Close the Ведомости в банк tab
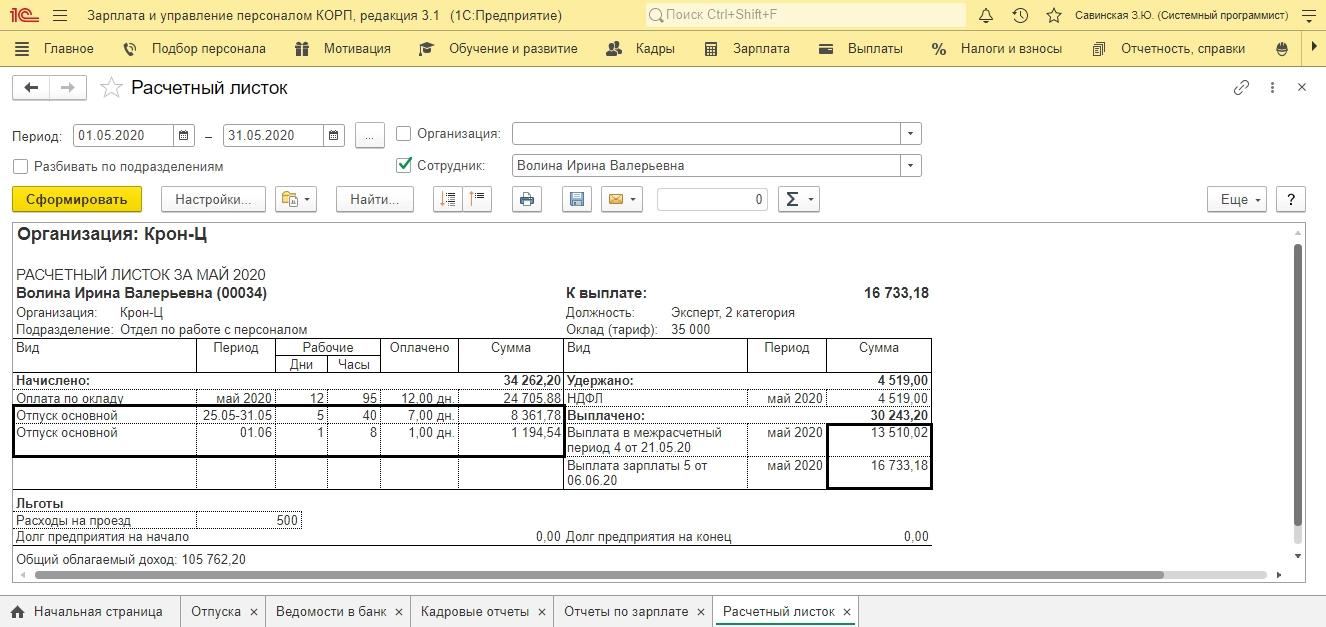Screen dimensions: 1326x627 point(398,612)
